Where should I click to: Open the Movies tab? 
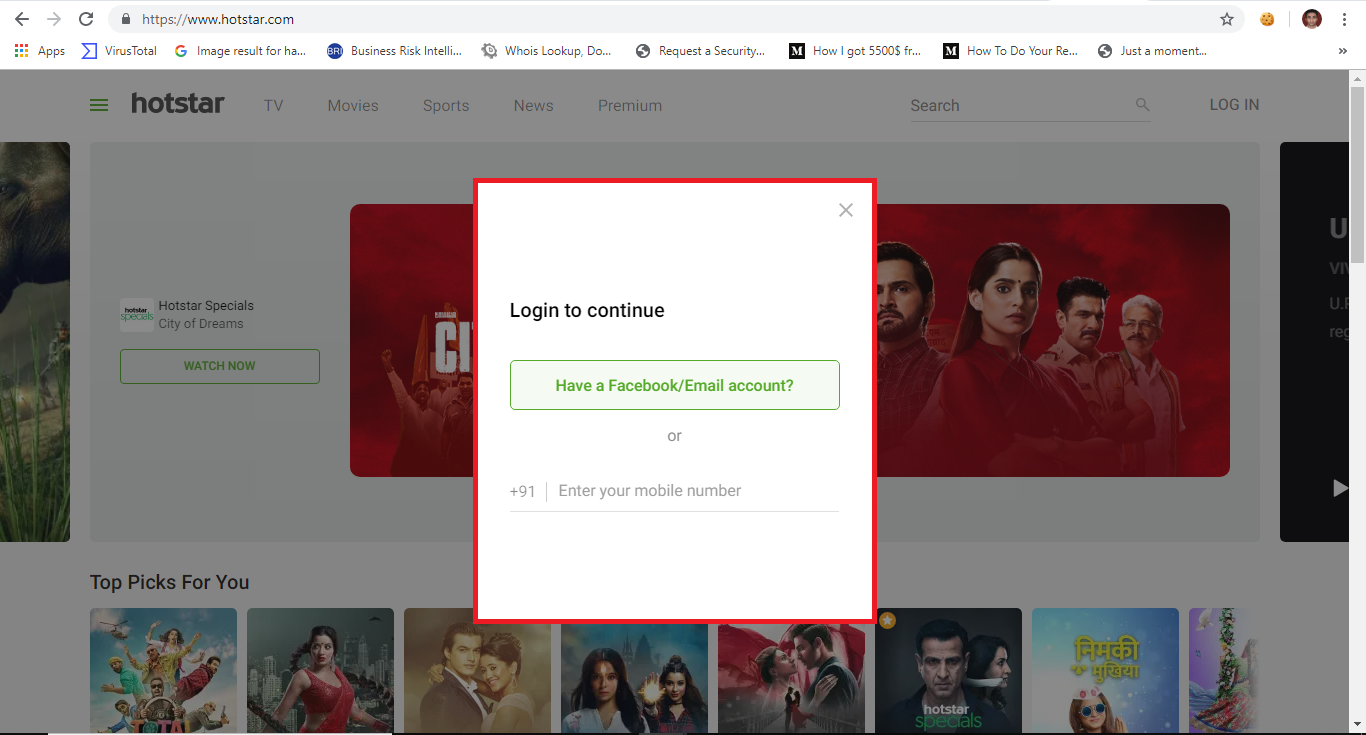(353, 105)
